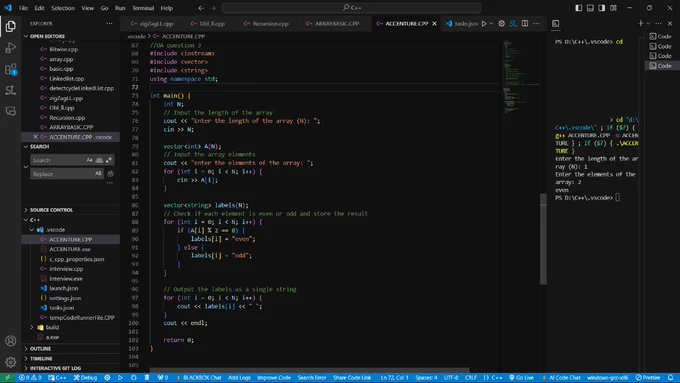Viewport: 680px width, 383px height.
Task: Collapse the Search section
Action: 39,147
